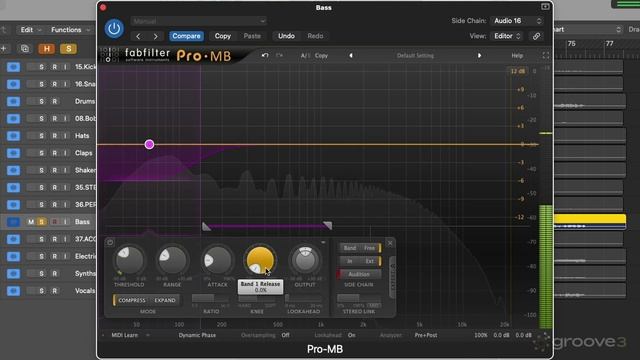Click the Copy button in plugin header
The height and width of the screenshot is (360, 640).
point(223,36)
